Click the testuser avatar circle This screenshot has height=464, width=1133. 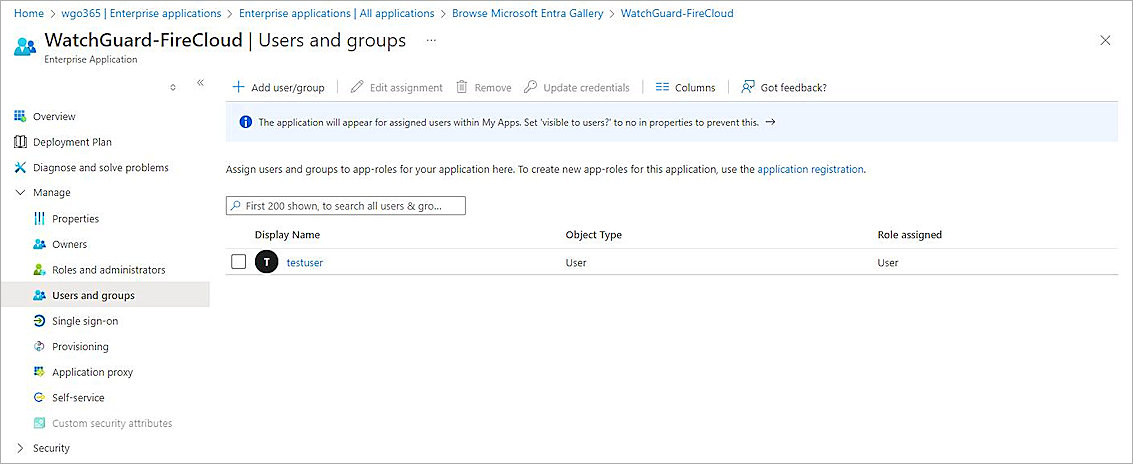tap(267, 262)
